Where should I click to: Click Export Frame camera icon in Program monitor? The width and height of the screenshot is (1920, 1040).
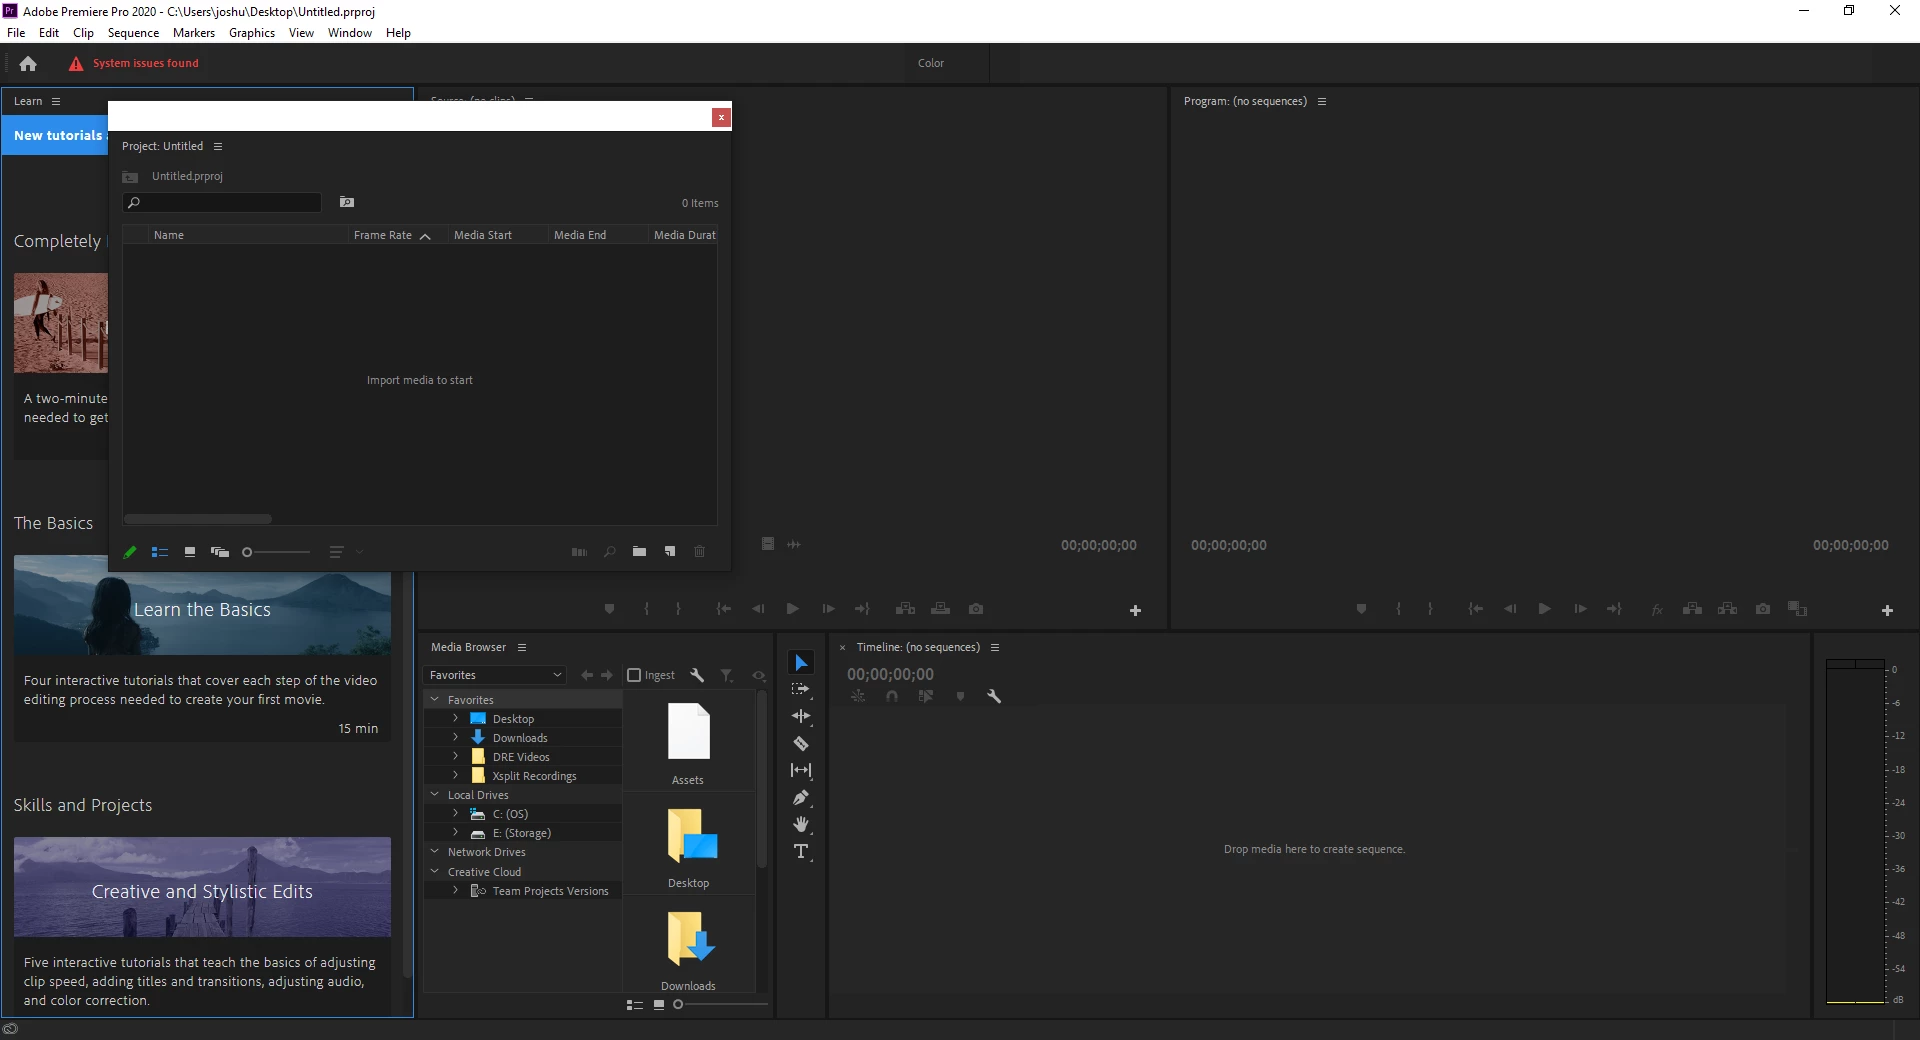point(1763,609)
